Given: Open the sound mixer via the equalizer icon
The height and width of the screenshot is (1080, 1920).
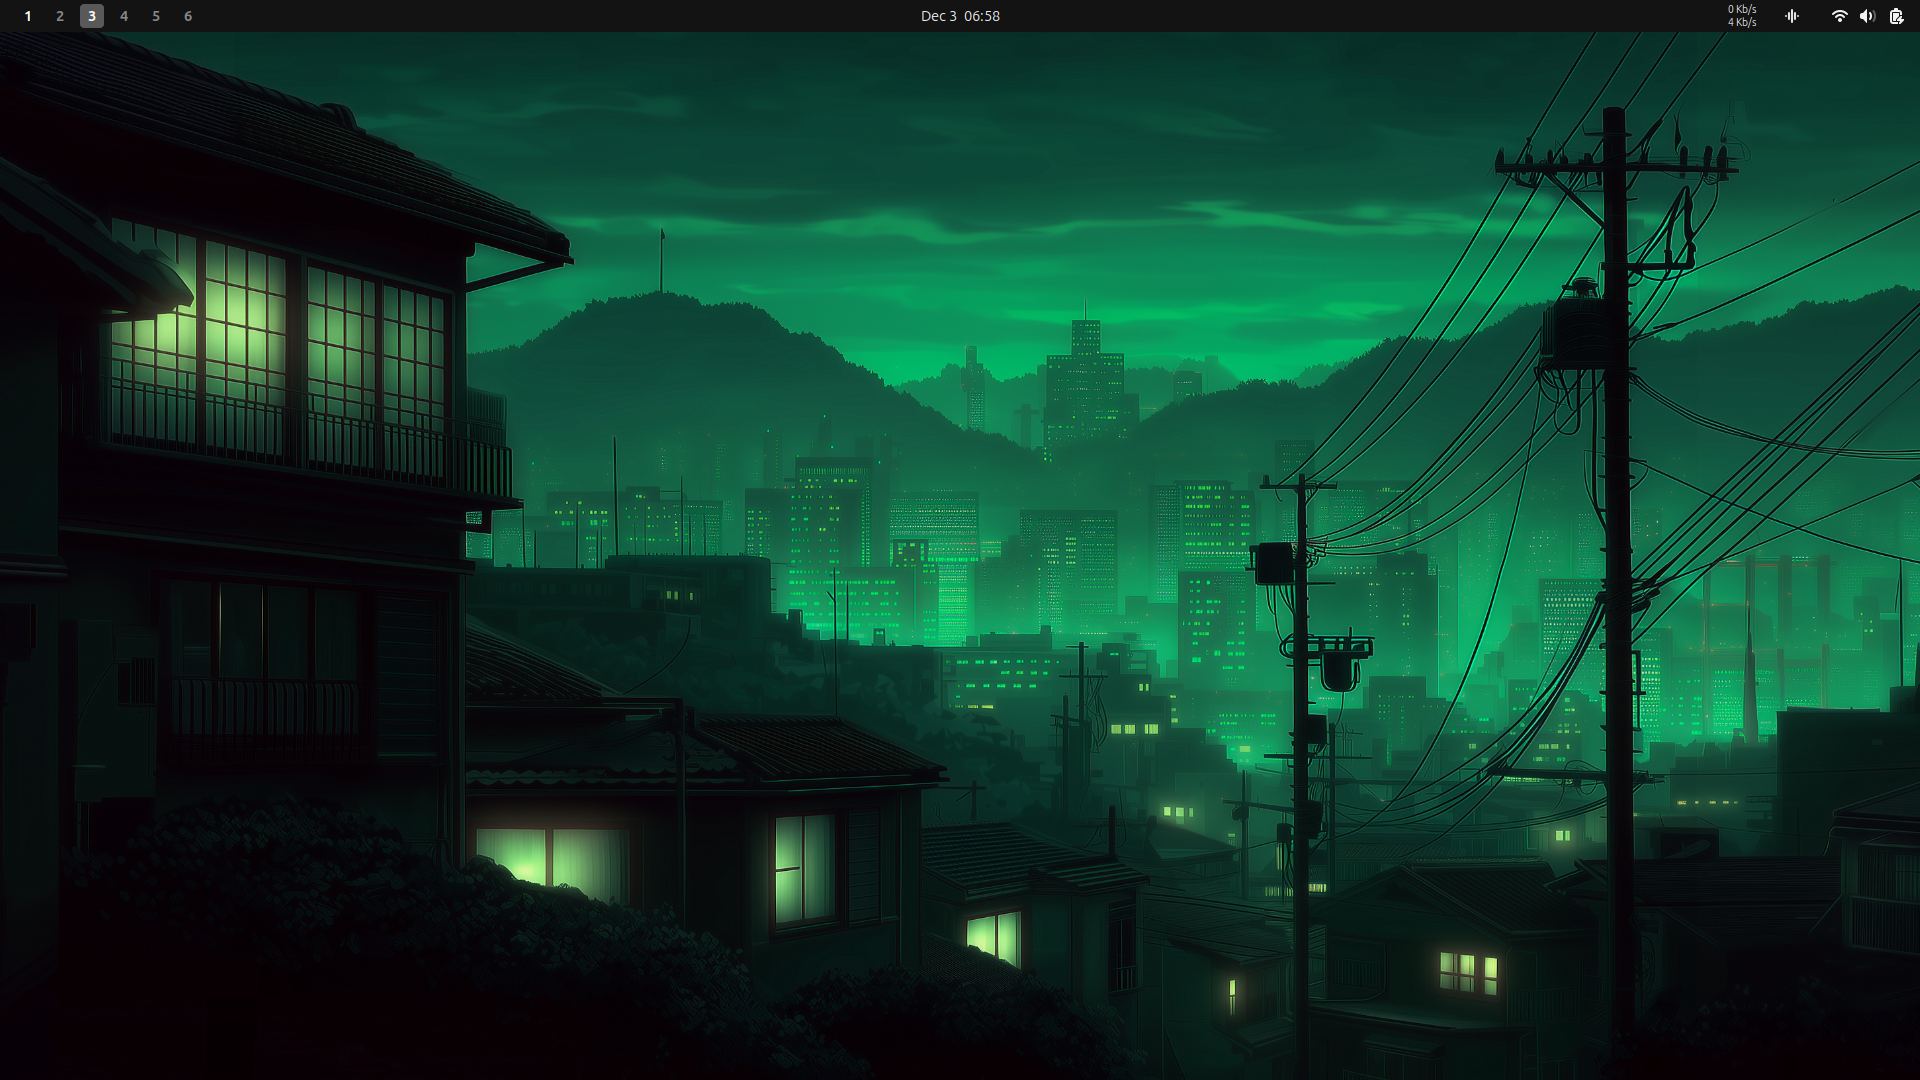Looking at the screenshot, I should pos(1791,16).
